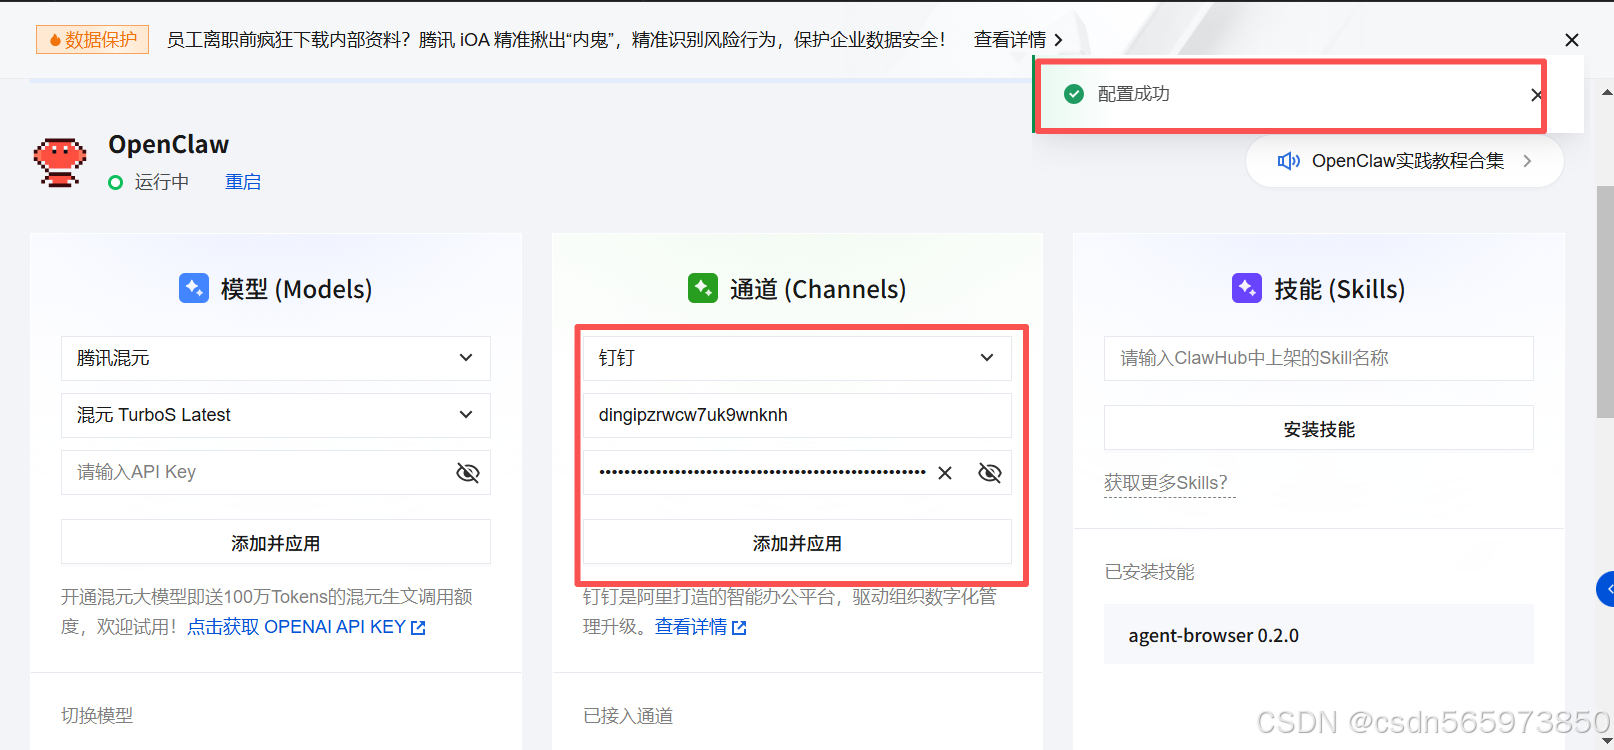Click the 数据保护 banner tag
The width and height of the screenshot is (1614, 750).
93,40
